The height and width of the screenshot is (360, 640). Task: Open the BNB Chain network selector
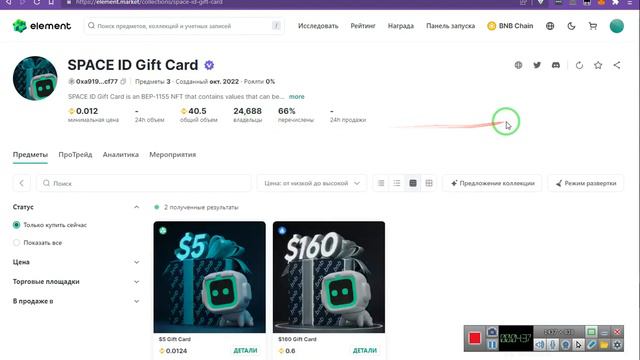[x=510, y=26]
